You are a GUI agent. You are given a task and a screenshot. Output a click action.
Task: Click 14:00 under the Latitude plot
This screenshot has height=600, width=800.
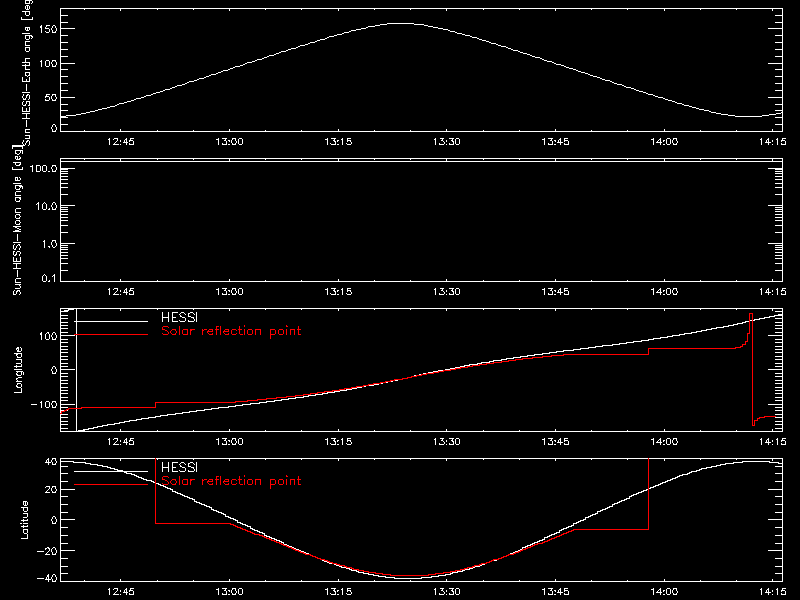(664, 592)
